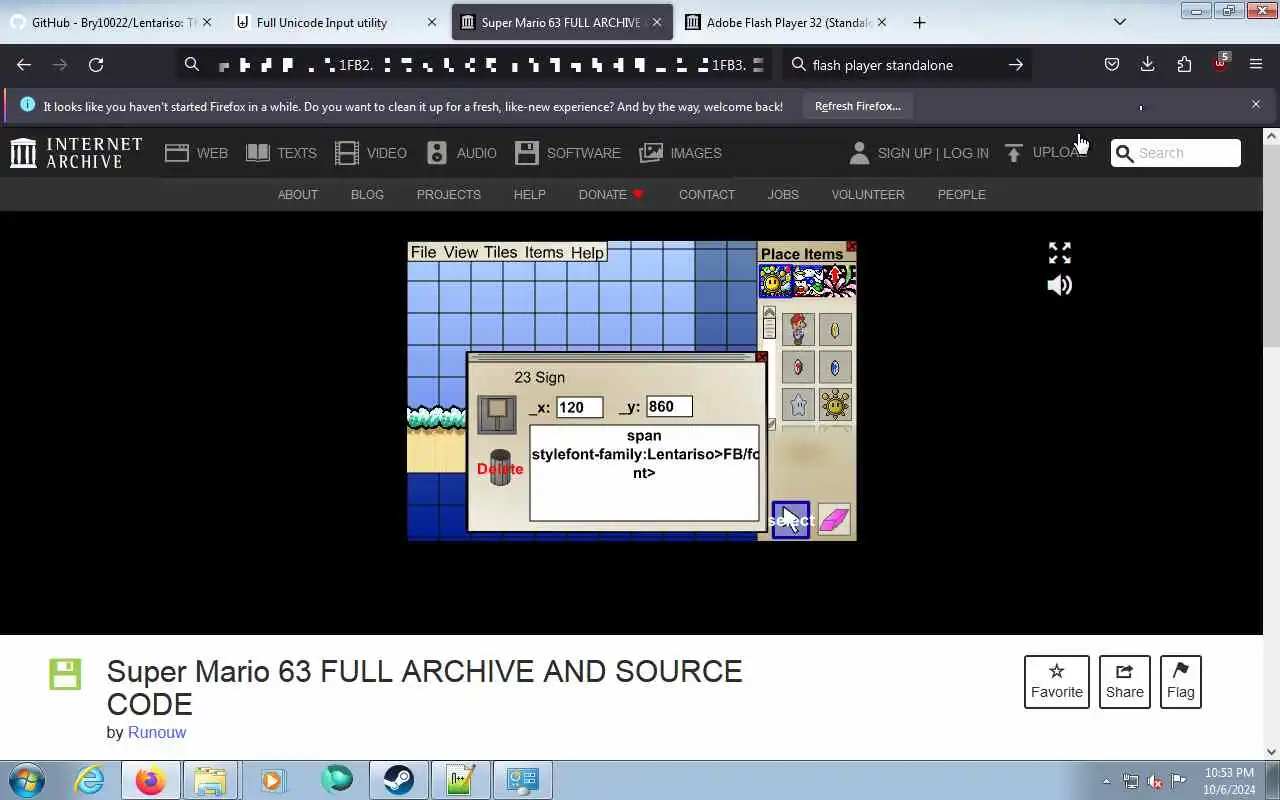Click SIGN UP link
This screenshot has width=1280, height=800.
(904, 153)
